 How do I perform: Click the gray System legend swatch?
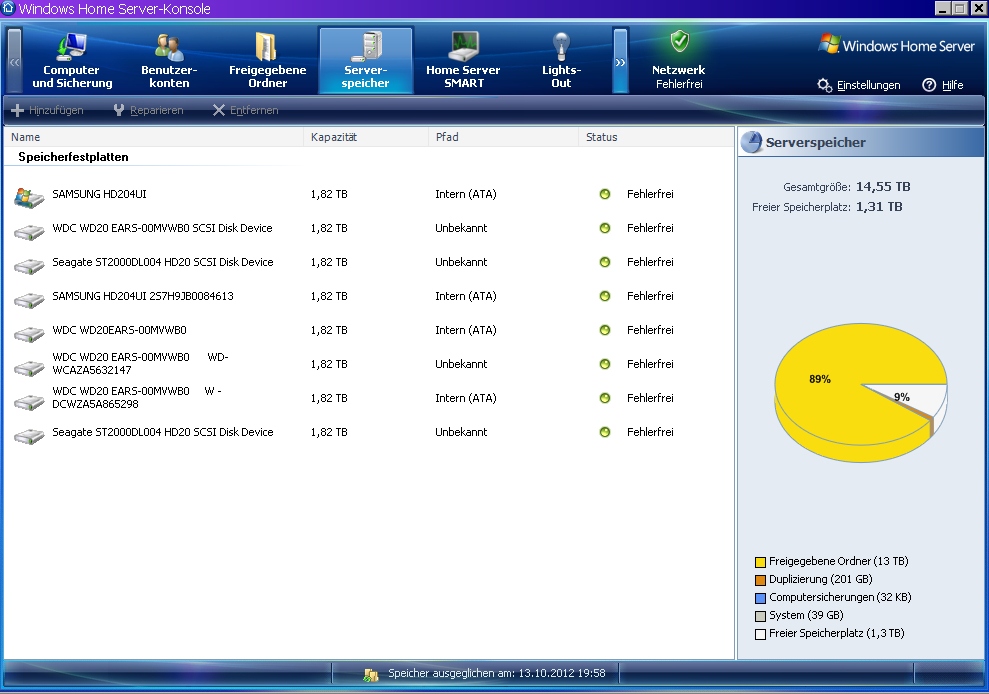click(760, 616)
